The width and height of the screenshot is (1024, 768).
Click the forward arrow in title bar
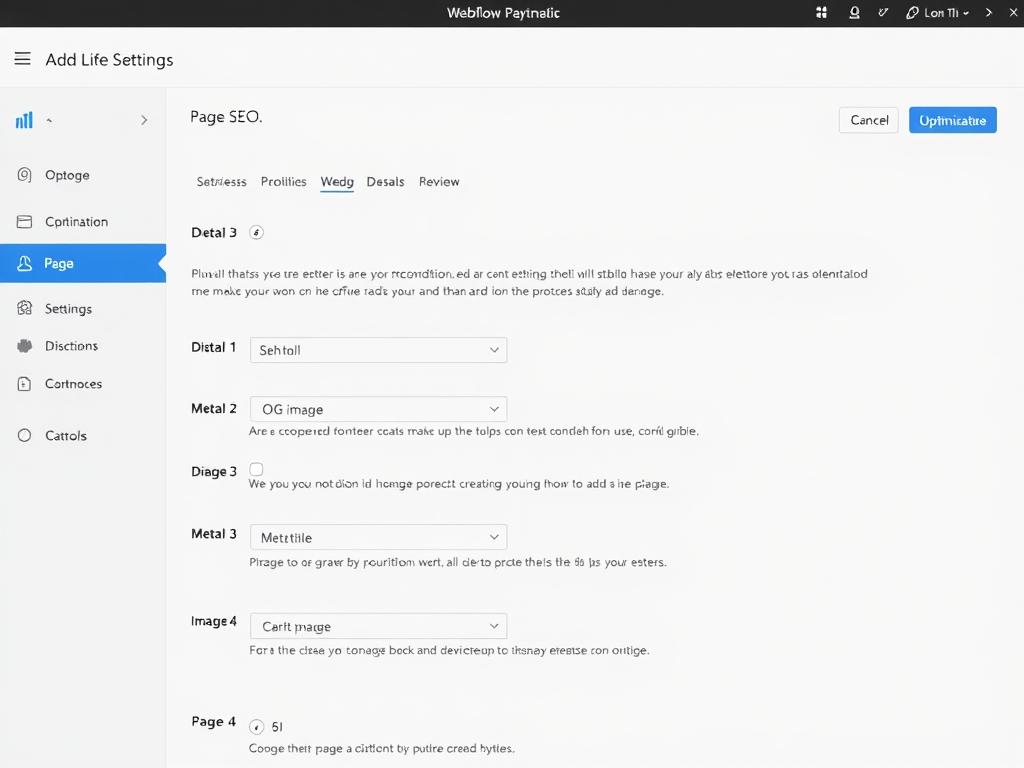989,12
